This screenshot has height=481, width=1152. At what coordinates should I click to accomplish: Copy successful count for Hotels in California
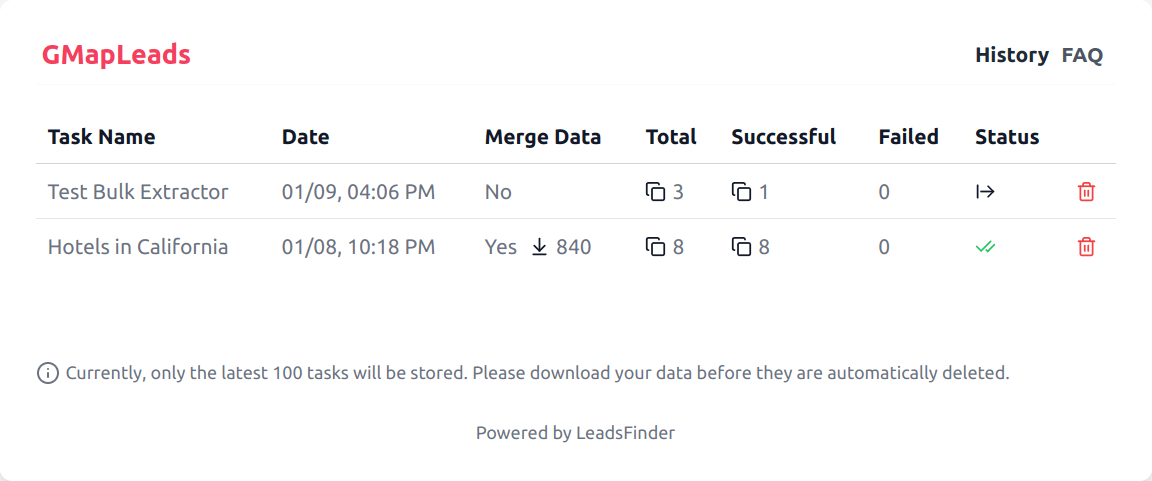[x=741, y=247]
